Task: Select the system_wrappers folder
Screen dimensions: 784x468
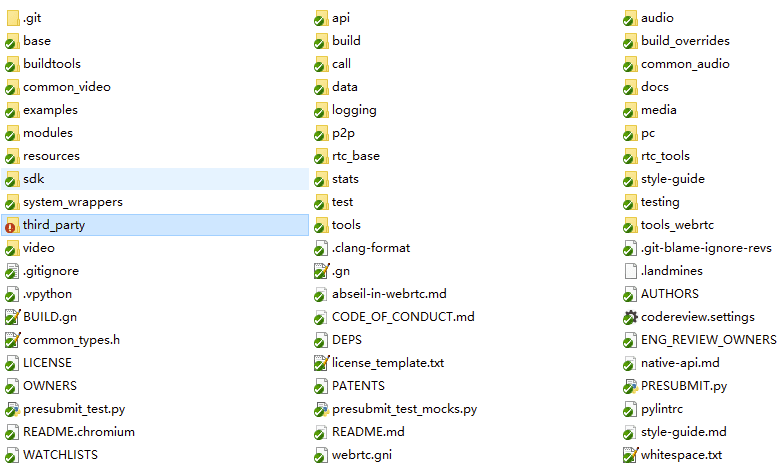Action: click(x=72, y=202)
